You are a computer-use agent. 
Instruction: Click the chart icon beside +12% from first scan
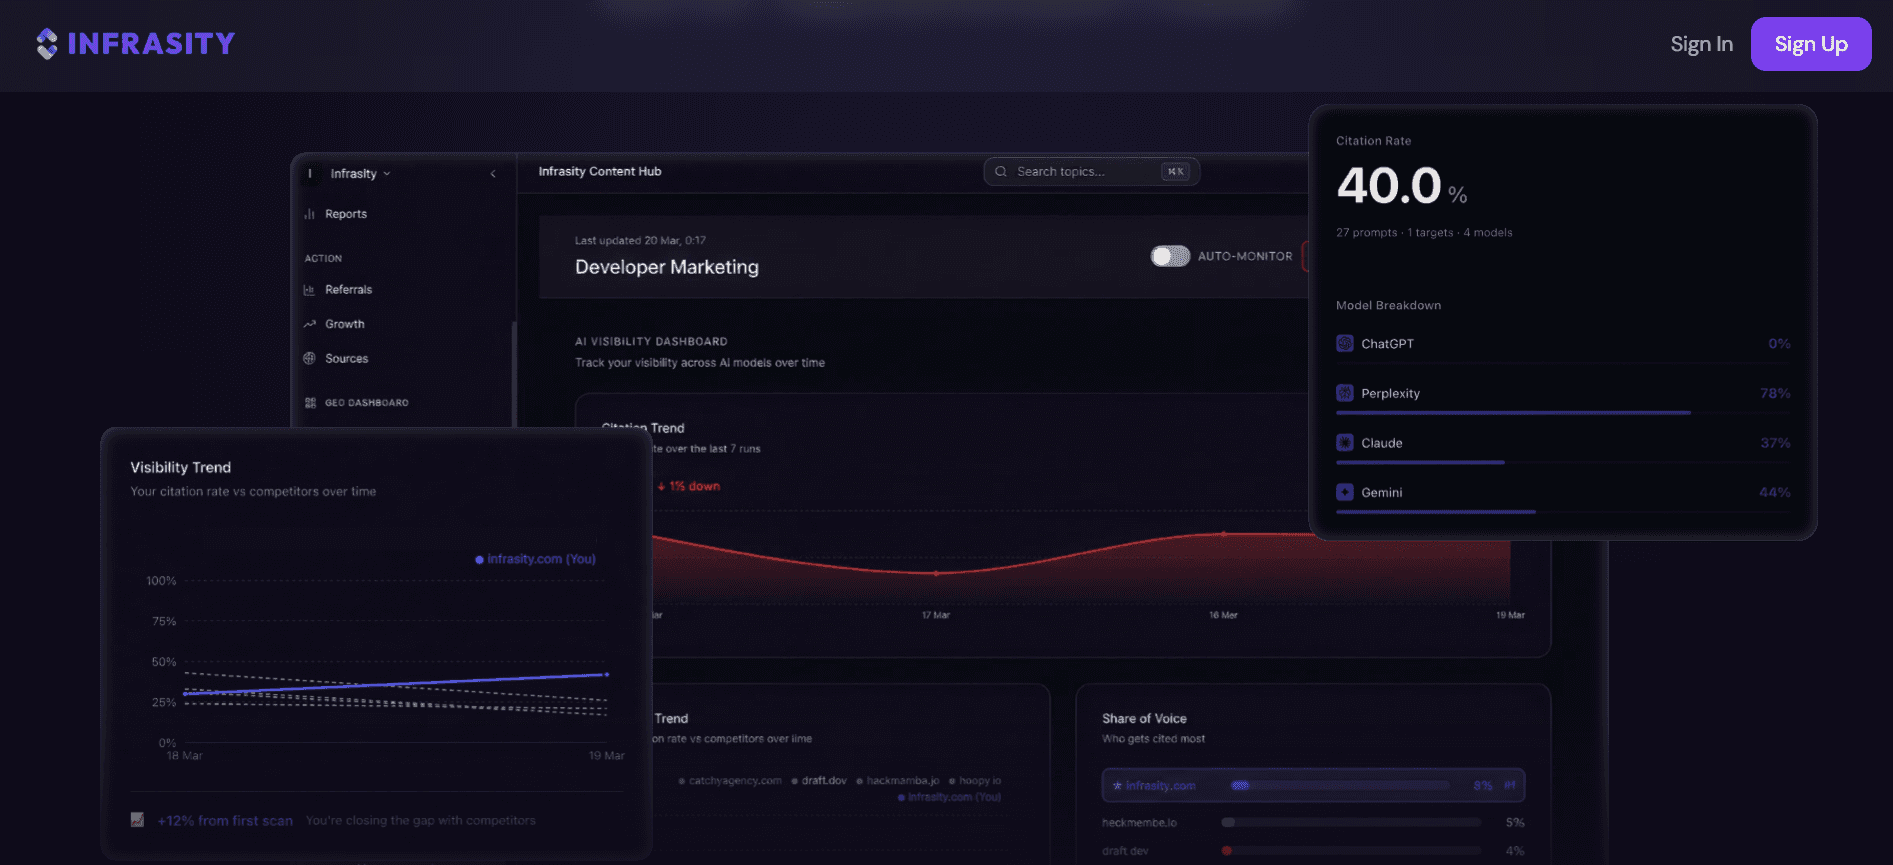click(137, 820)
